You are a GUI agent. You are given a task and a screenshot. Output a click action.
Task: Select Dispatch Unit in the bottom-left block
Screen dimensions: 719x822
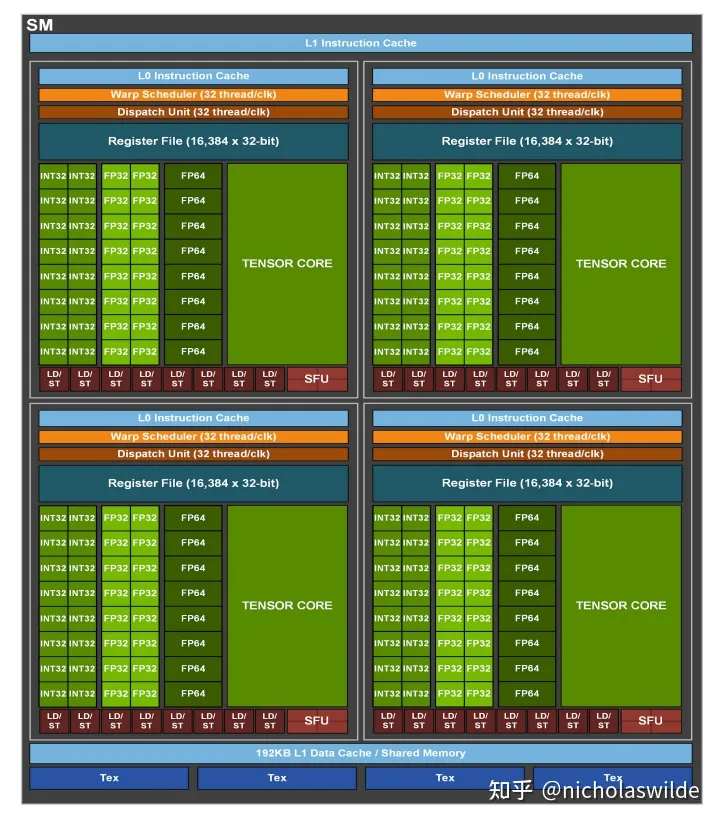pyautogui.click(x=193, y=453)
